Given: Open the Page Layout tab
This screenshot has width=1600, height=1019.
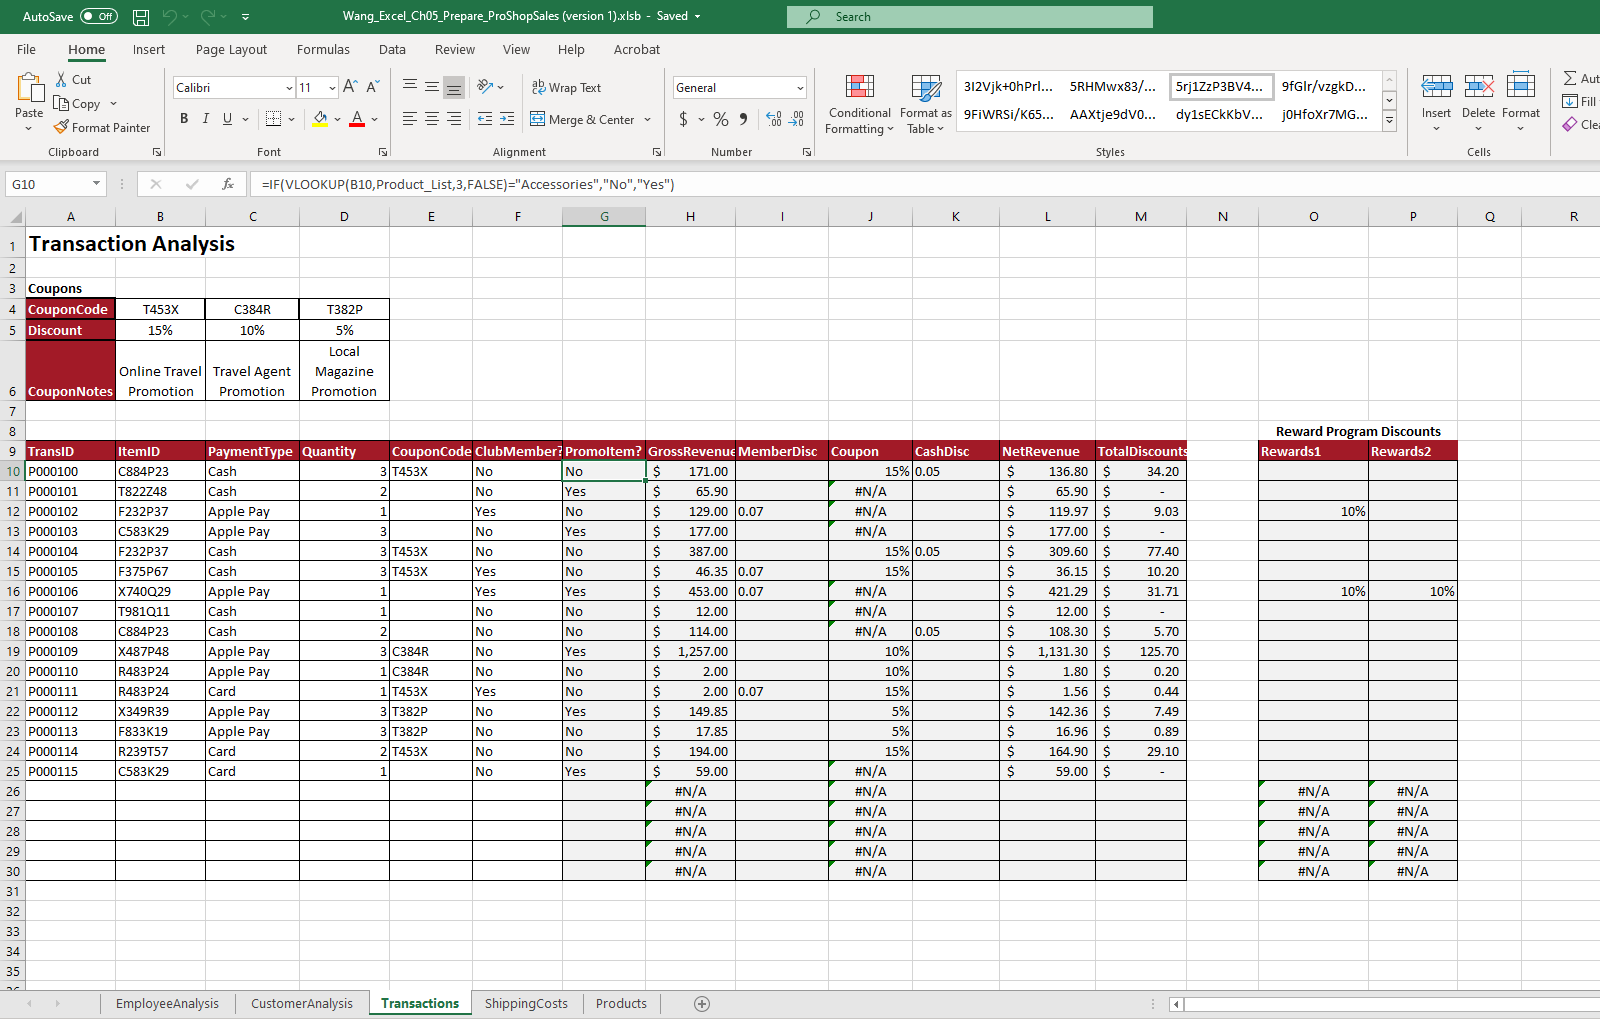Looking at the screenshot, I should [x=231, y=49].
